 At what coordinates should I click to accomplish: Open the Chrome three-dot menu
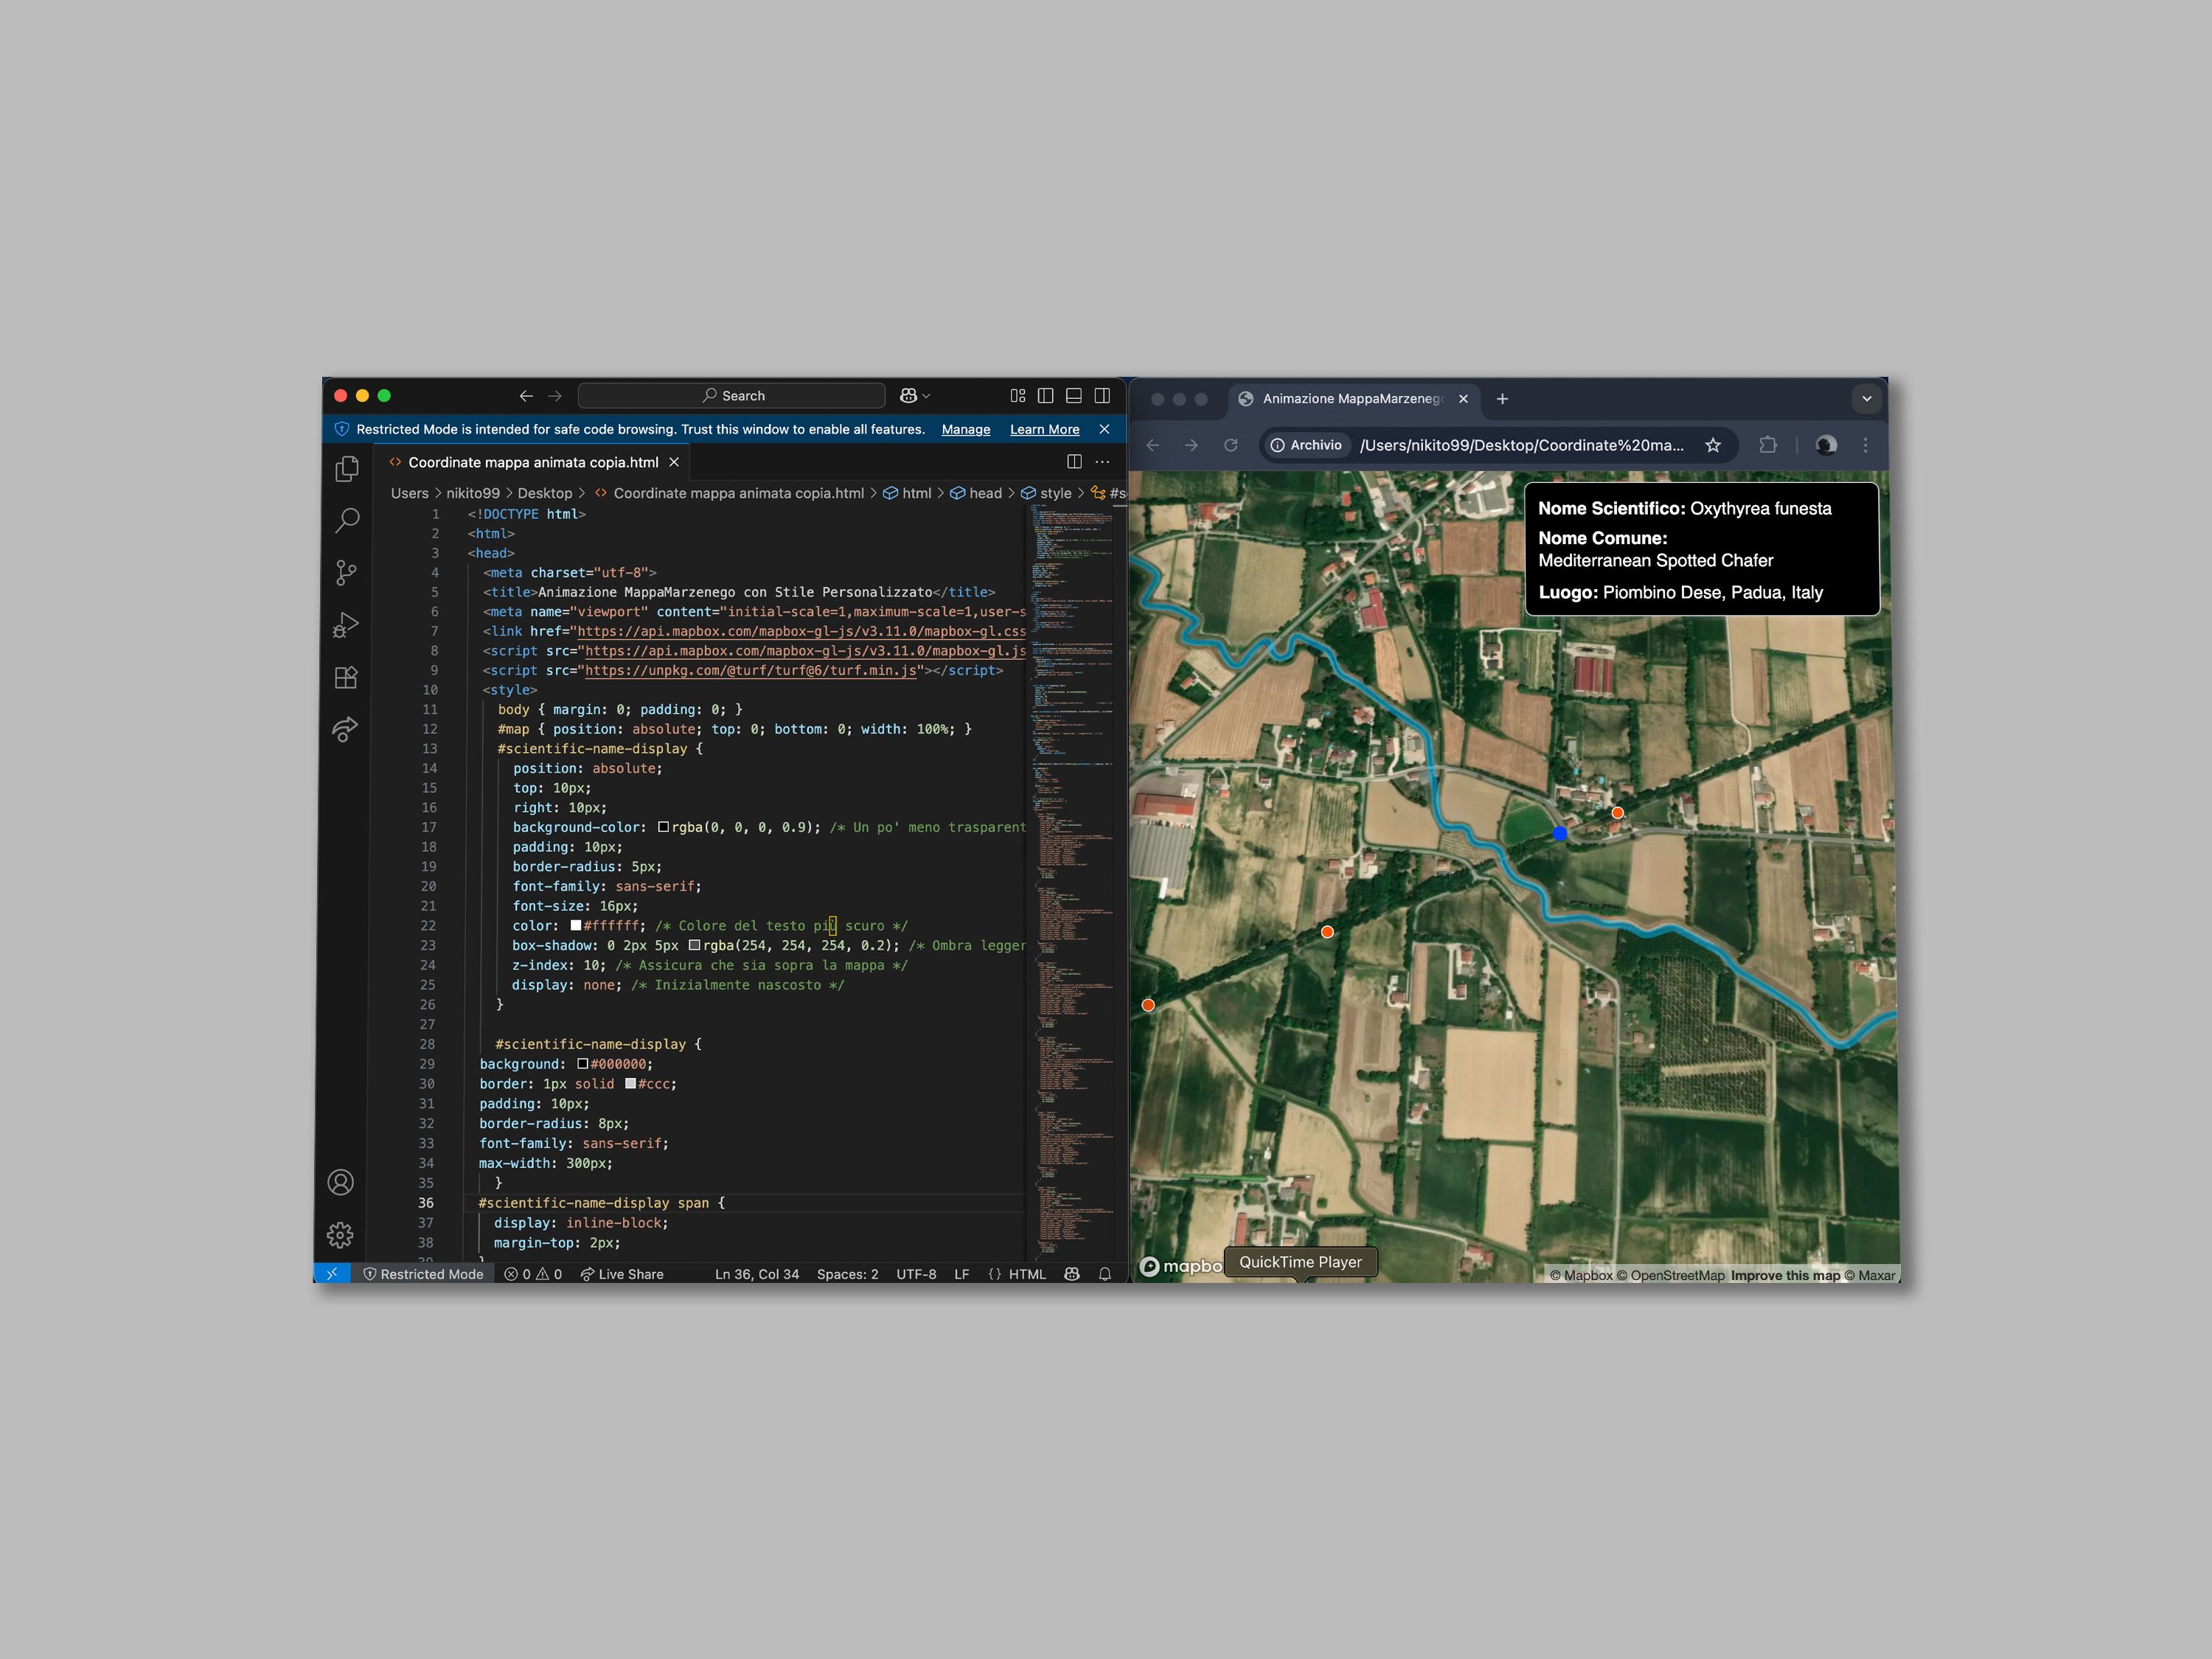1865,445
